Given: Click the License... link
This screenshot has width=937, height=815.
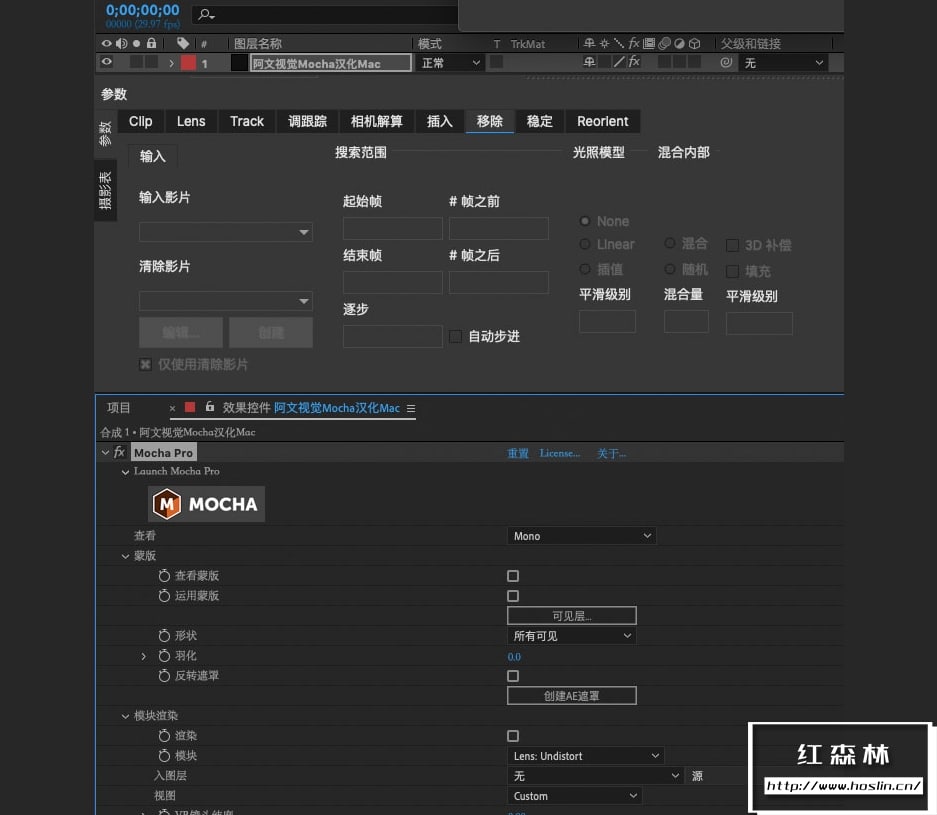Looking at the screenshot, I should pyautogui.click(x=559, y=454).
